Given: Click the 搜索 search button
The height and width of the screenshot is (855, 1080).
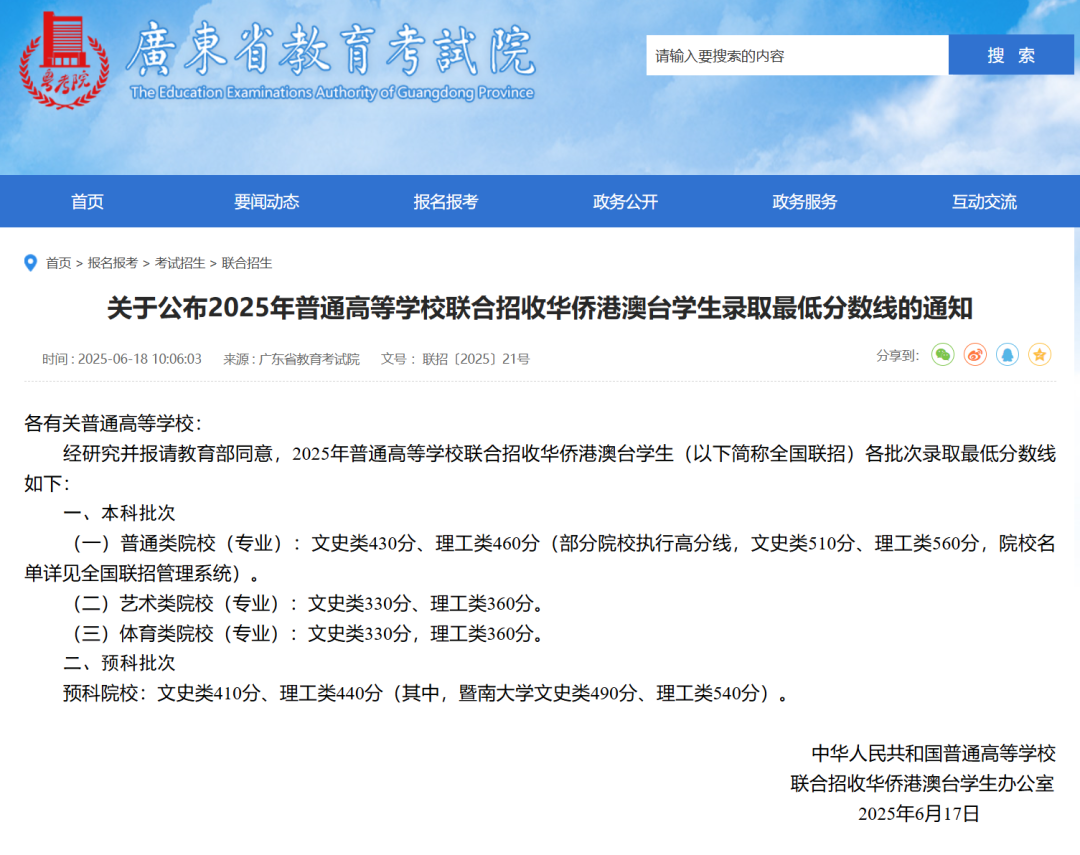Looking at the screenshot, I should (x=1010, y=55).
